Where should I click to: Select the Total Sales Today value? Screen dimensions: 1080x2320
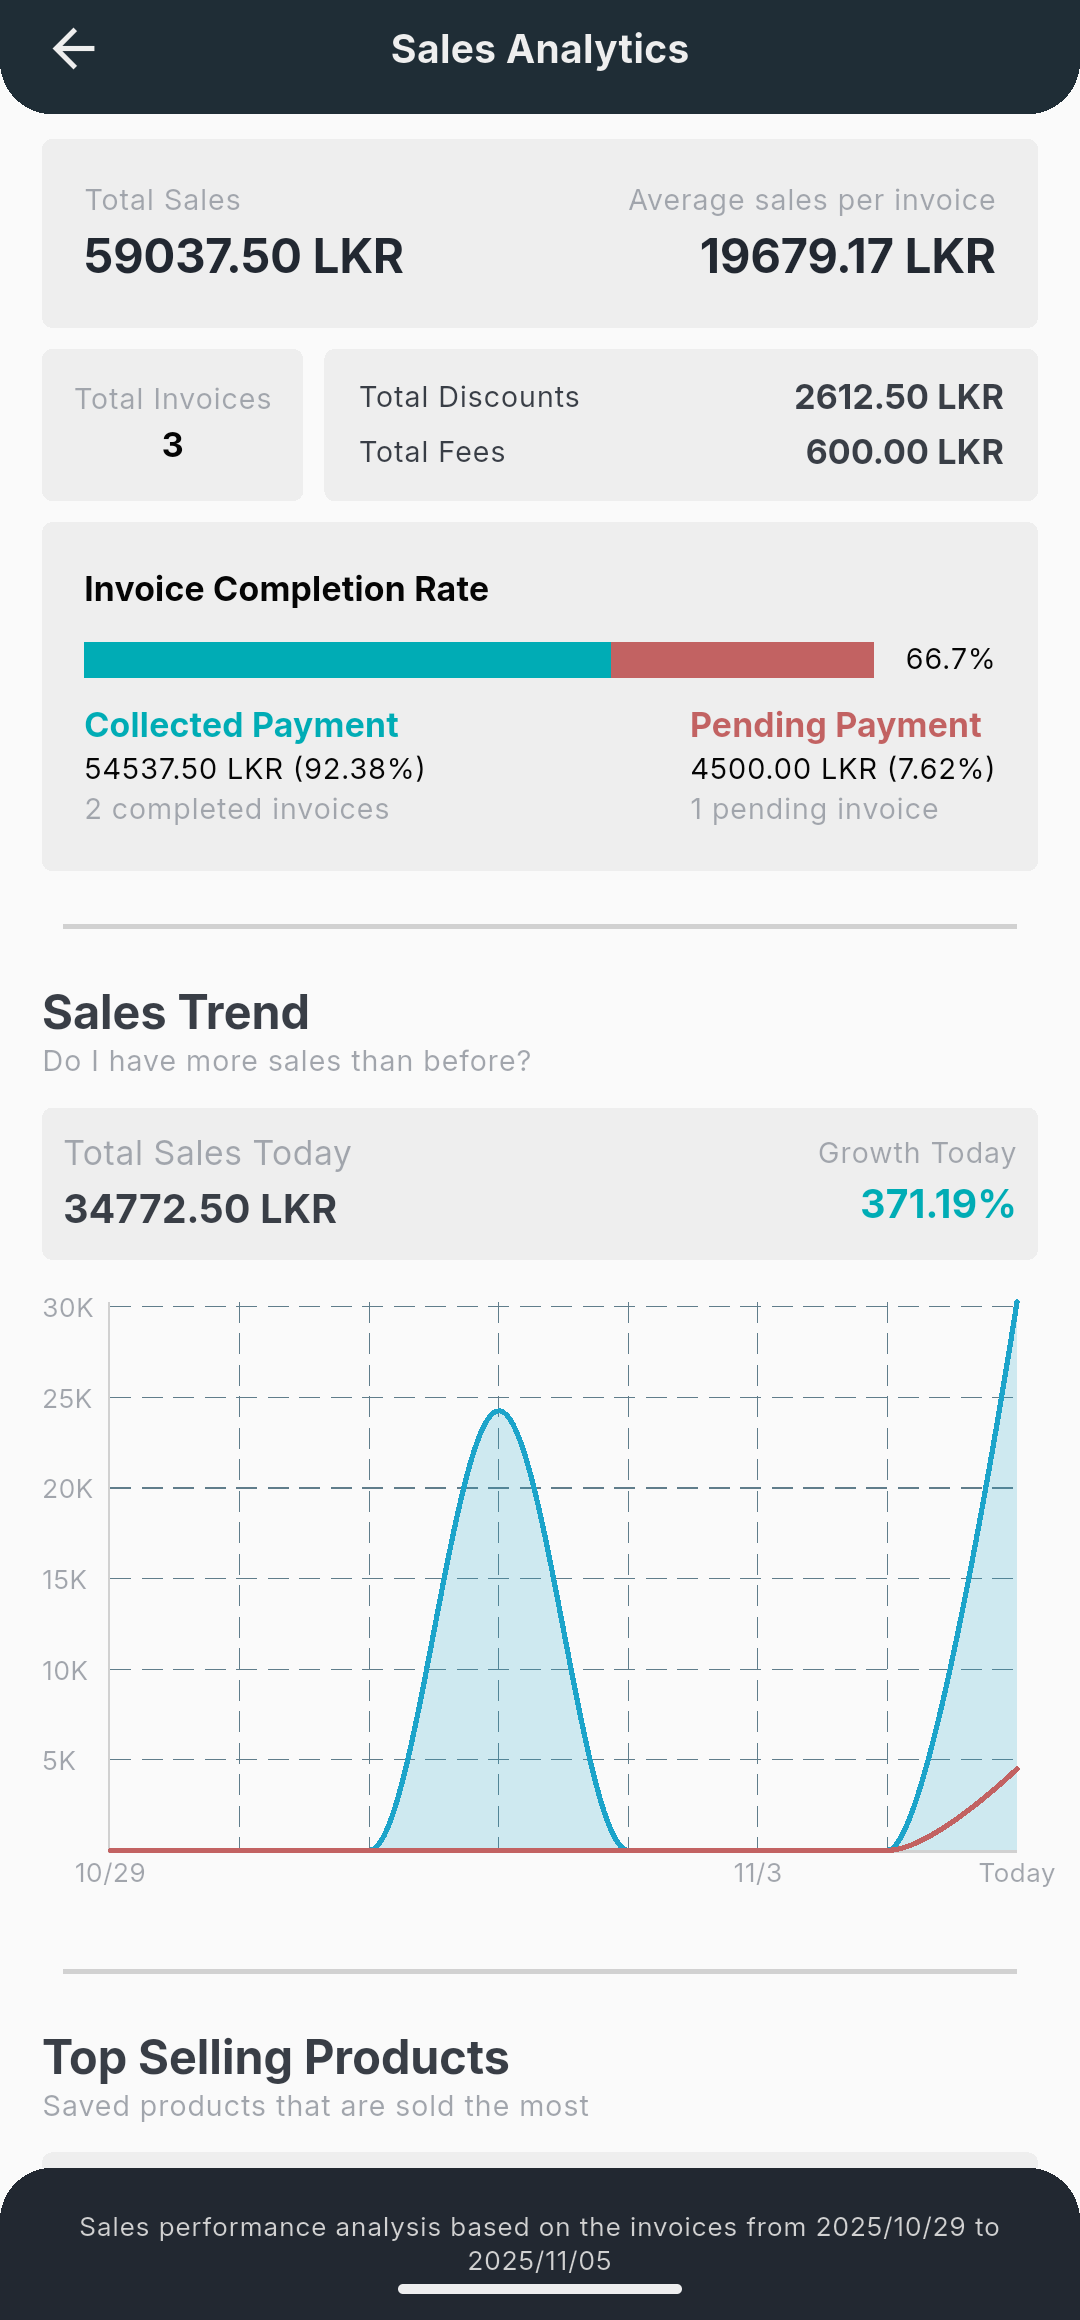pos(201,1210)
